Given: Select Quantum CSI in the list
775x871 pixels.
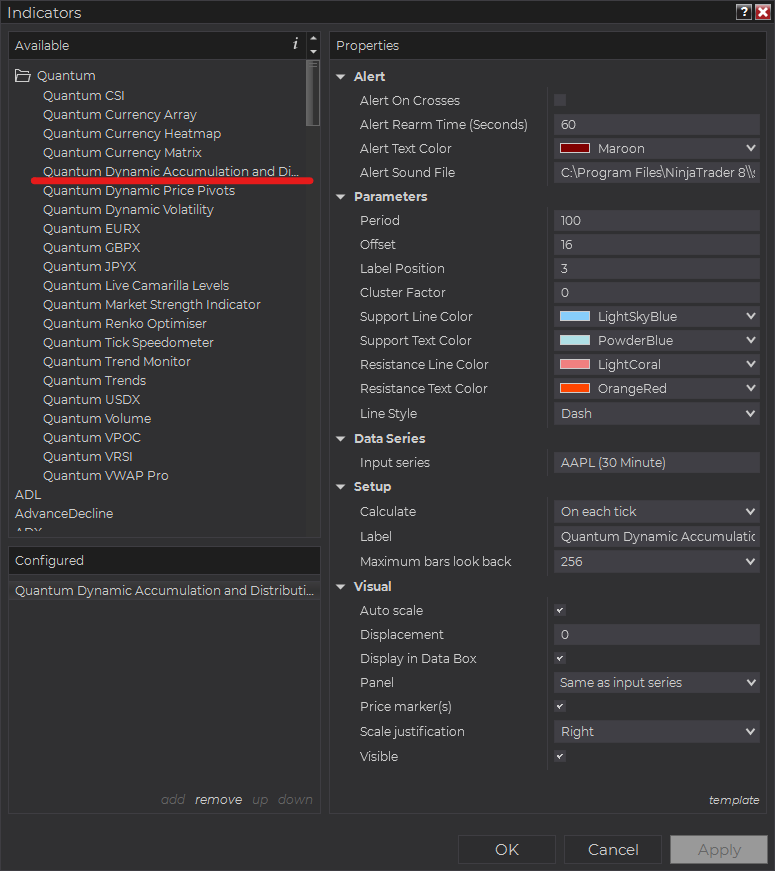Looking at the screenshot, I should [84, 96].
